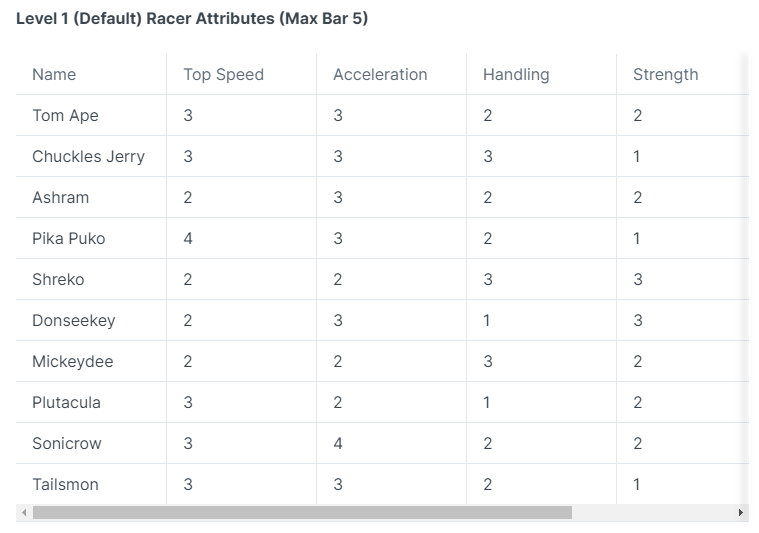759x533 pixels.
Task: Click Pika Puko's Top Speed value 4
Action: tap(188, 239)
